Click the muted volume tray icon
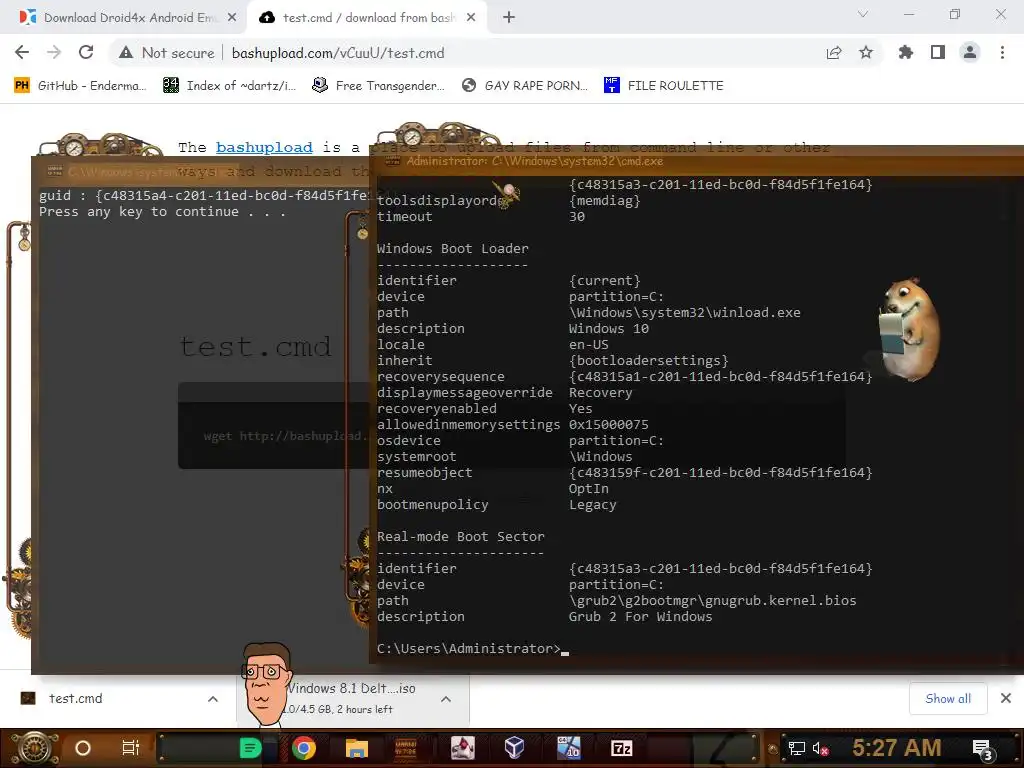 coord(820,748)
